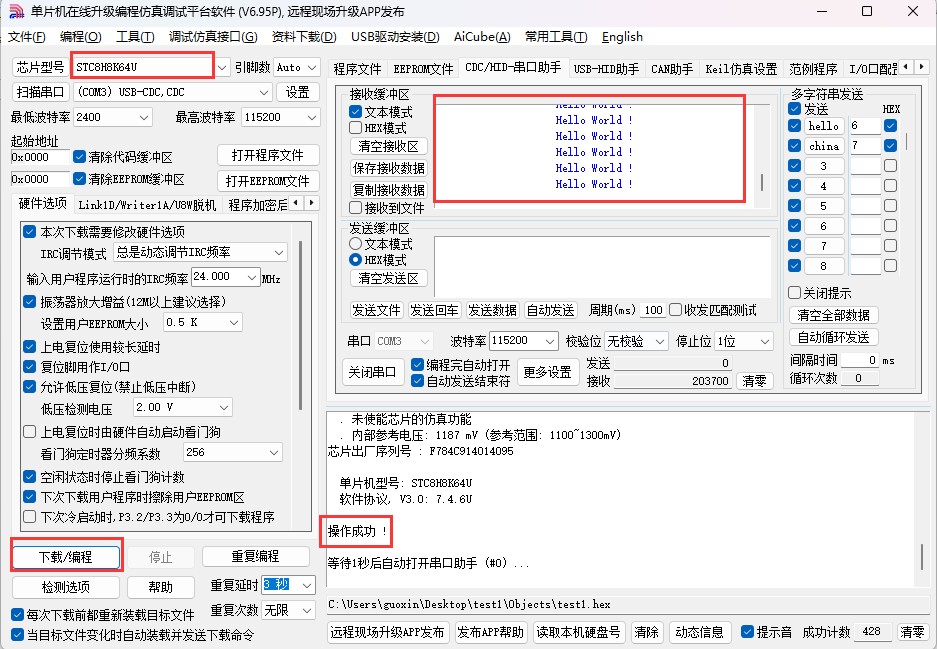The height and width of the screenshot is (649, 937).
Task: Click 扫描串口 button
Action: [41, 92]
